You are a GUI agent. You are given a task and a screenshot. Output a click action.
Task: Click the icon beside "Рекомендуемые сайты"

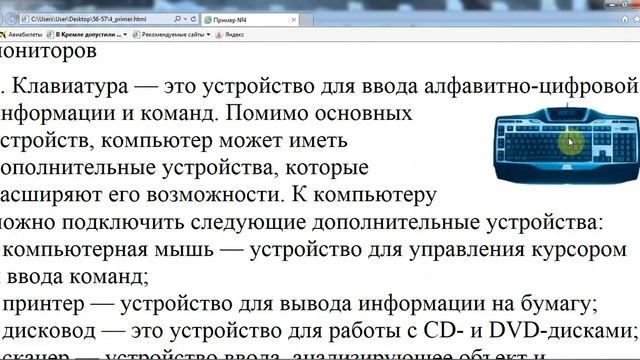coord(136,35)
